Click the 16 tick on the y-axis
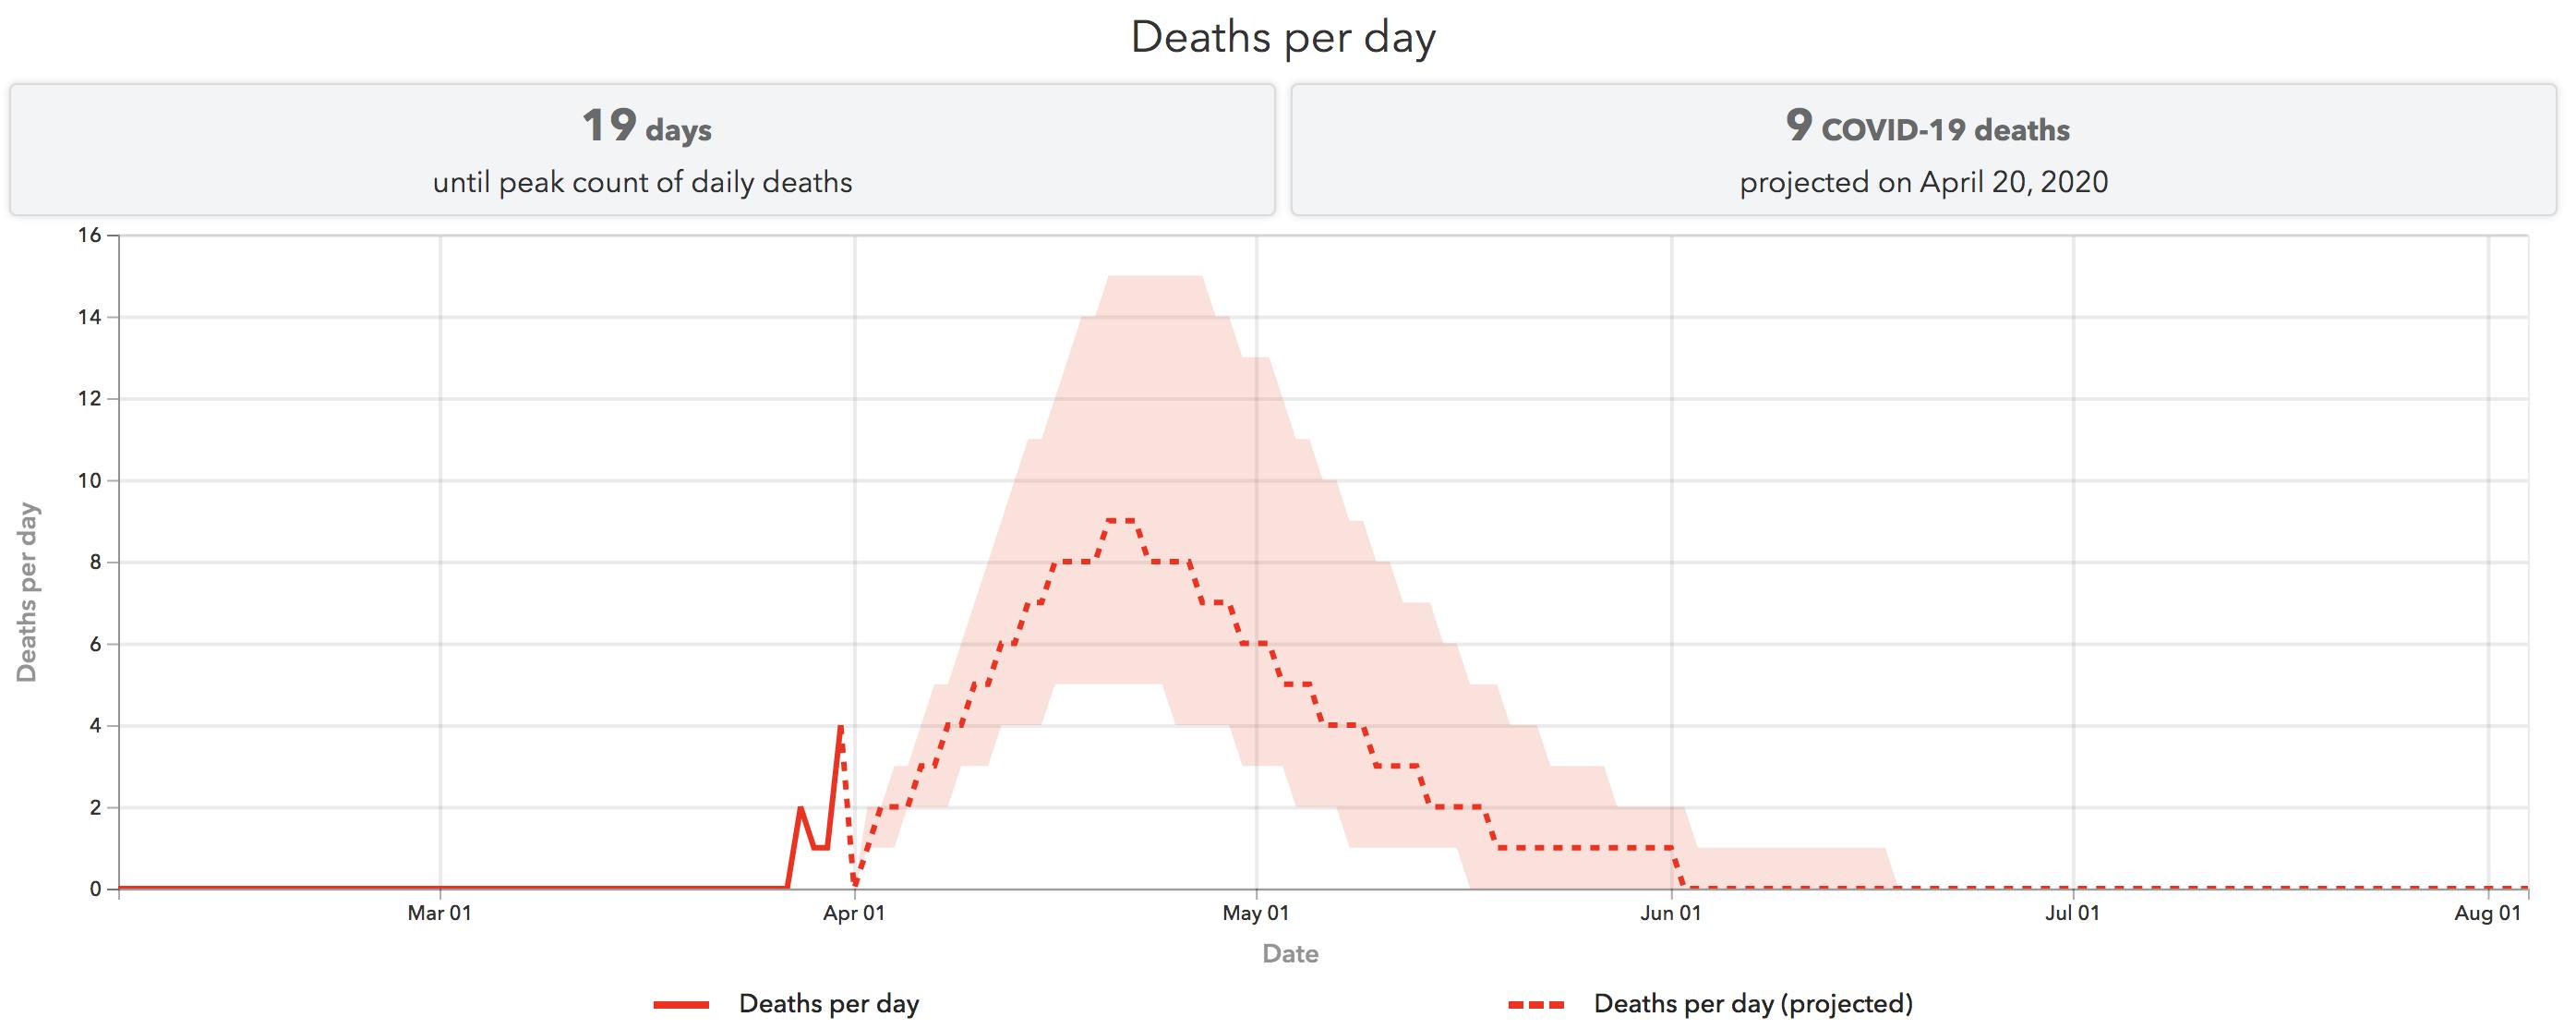Image resolution: width=2576 pixels, height=1029 pixels. pyautogui.click(x=90, y=236)
